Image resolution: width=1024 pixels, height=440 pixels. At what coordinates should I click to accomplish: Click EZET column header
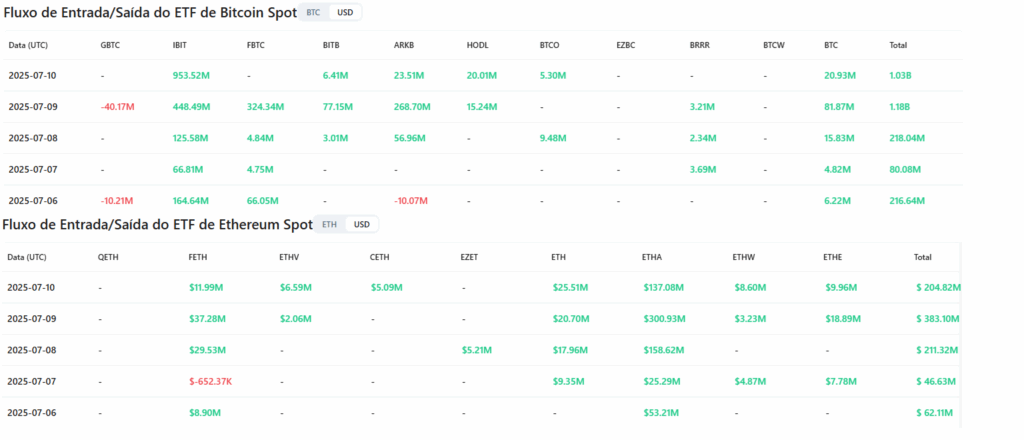(x=469, y=257)
